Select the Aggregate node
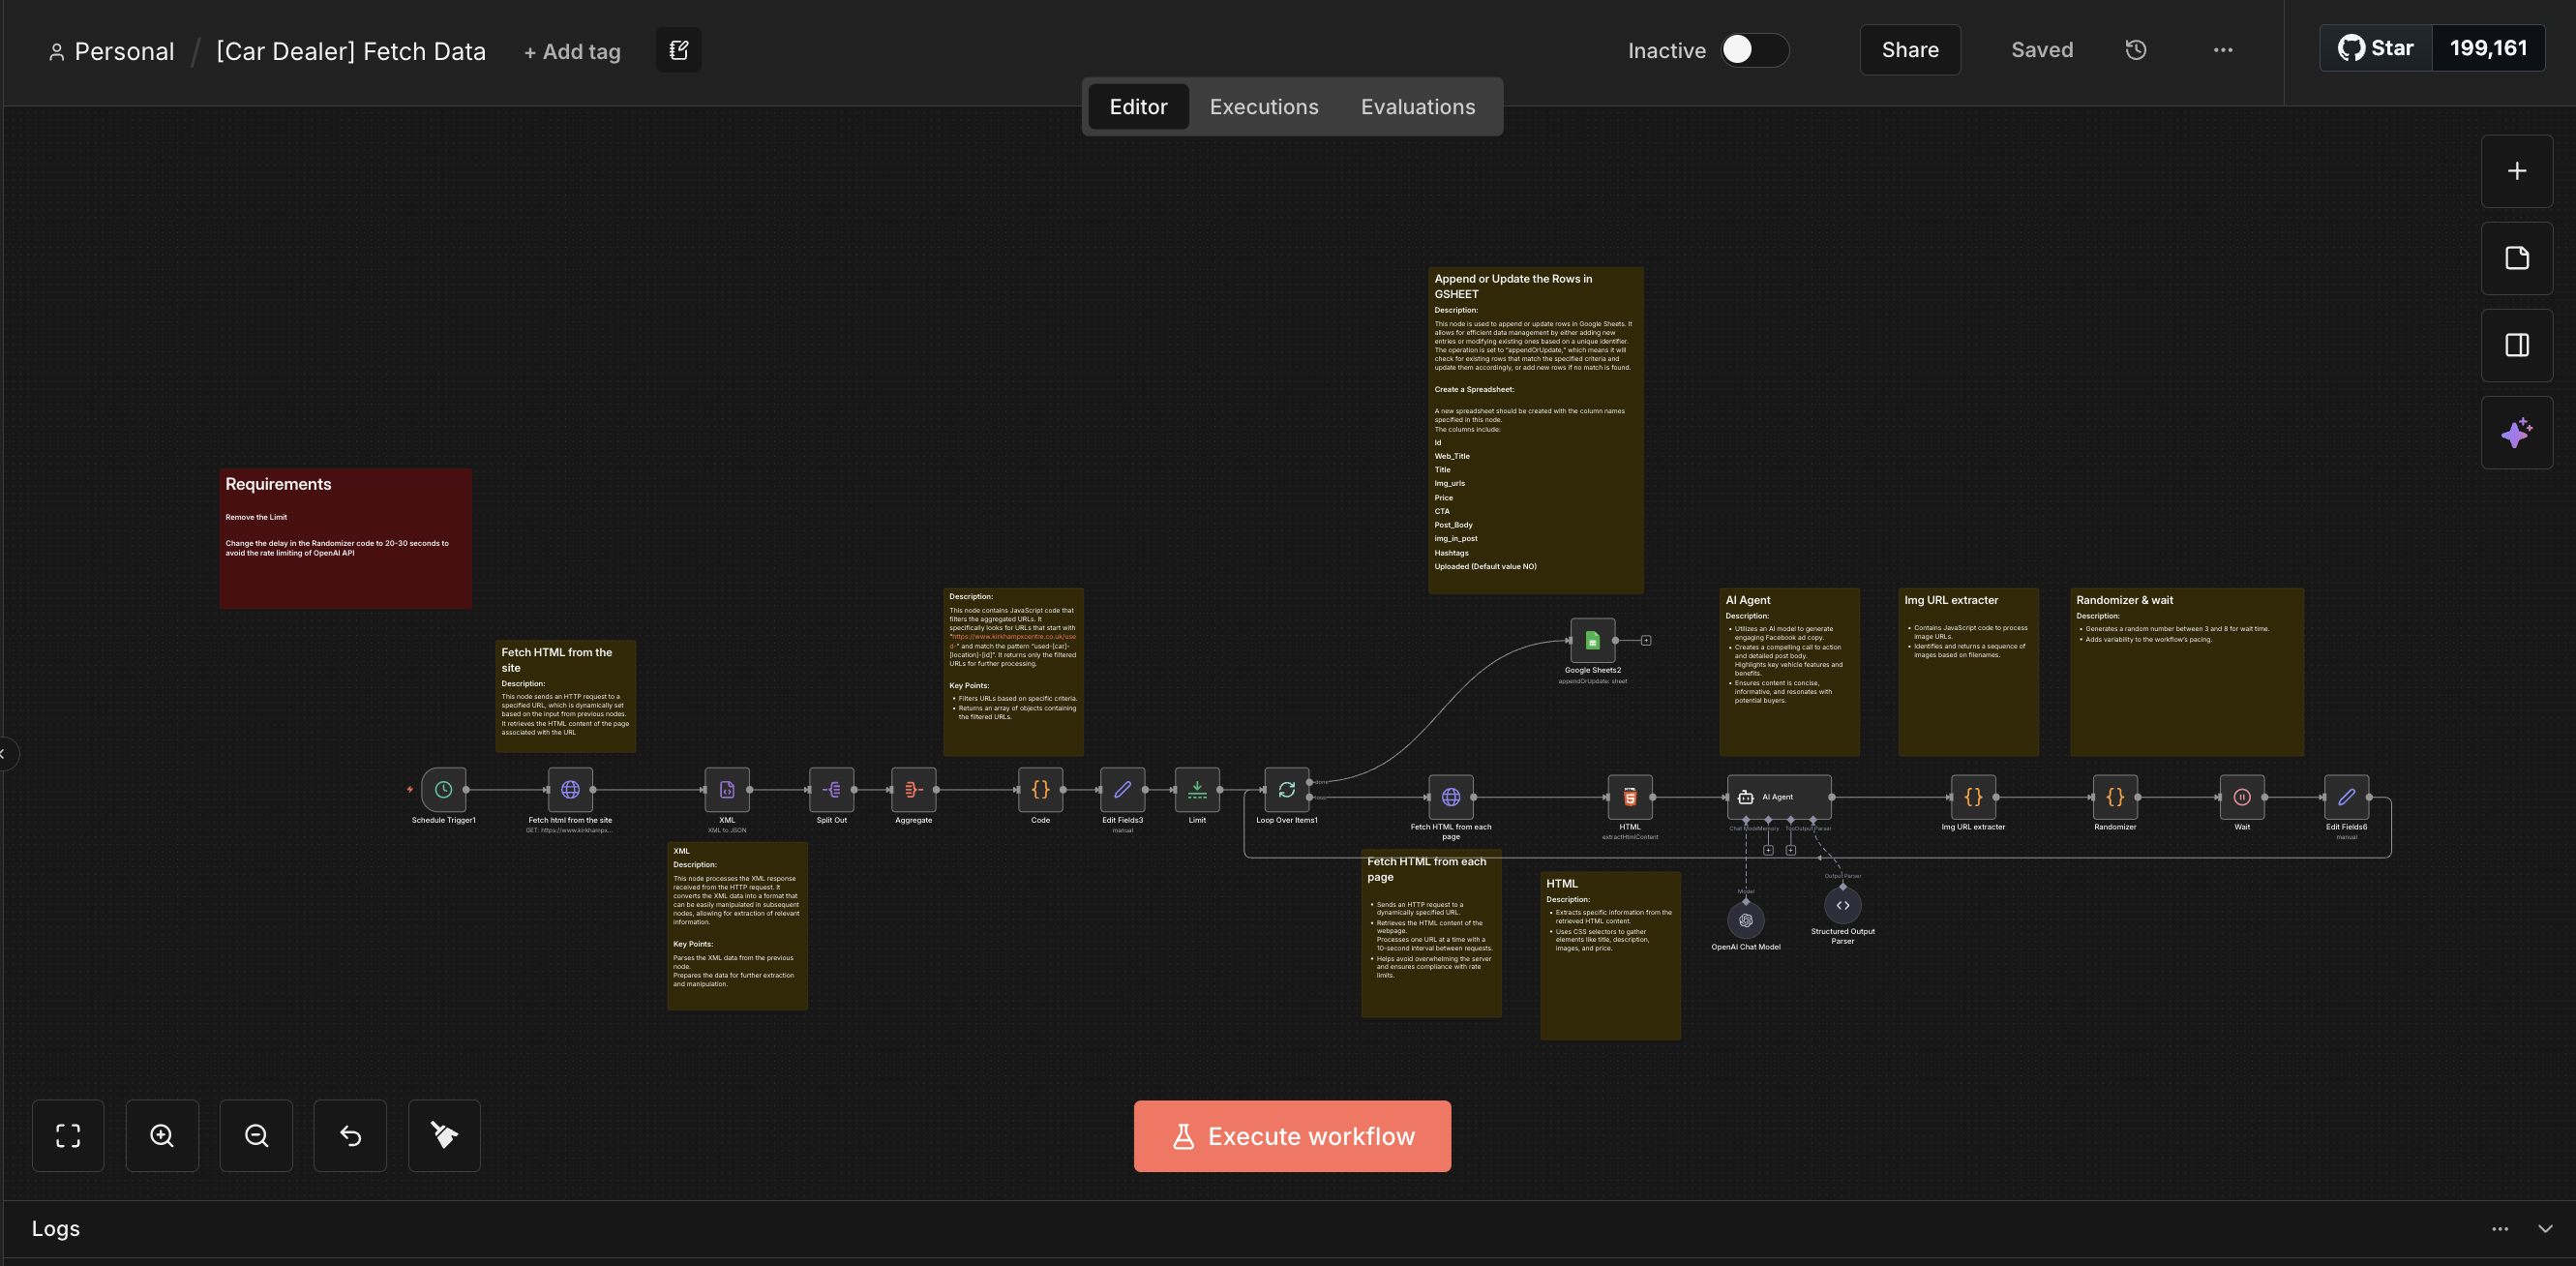2576x1266 pixels. 913,790
